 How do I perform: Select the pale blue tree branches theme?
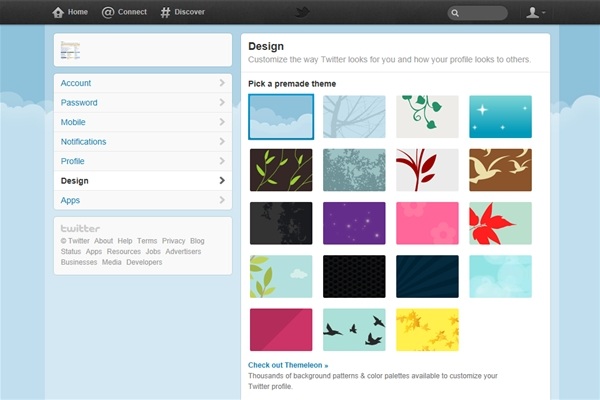(354, 117)
